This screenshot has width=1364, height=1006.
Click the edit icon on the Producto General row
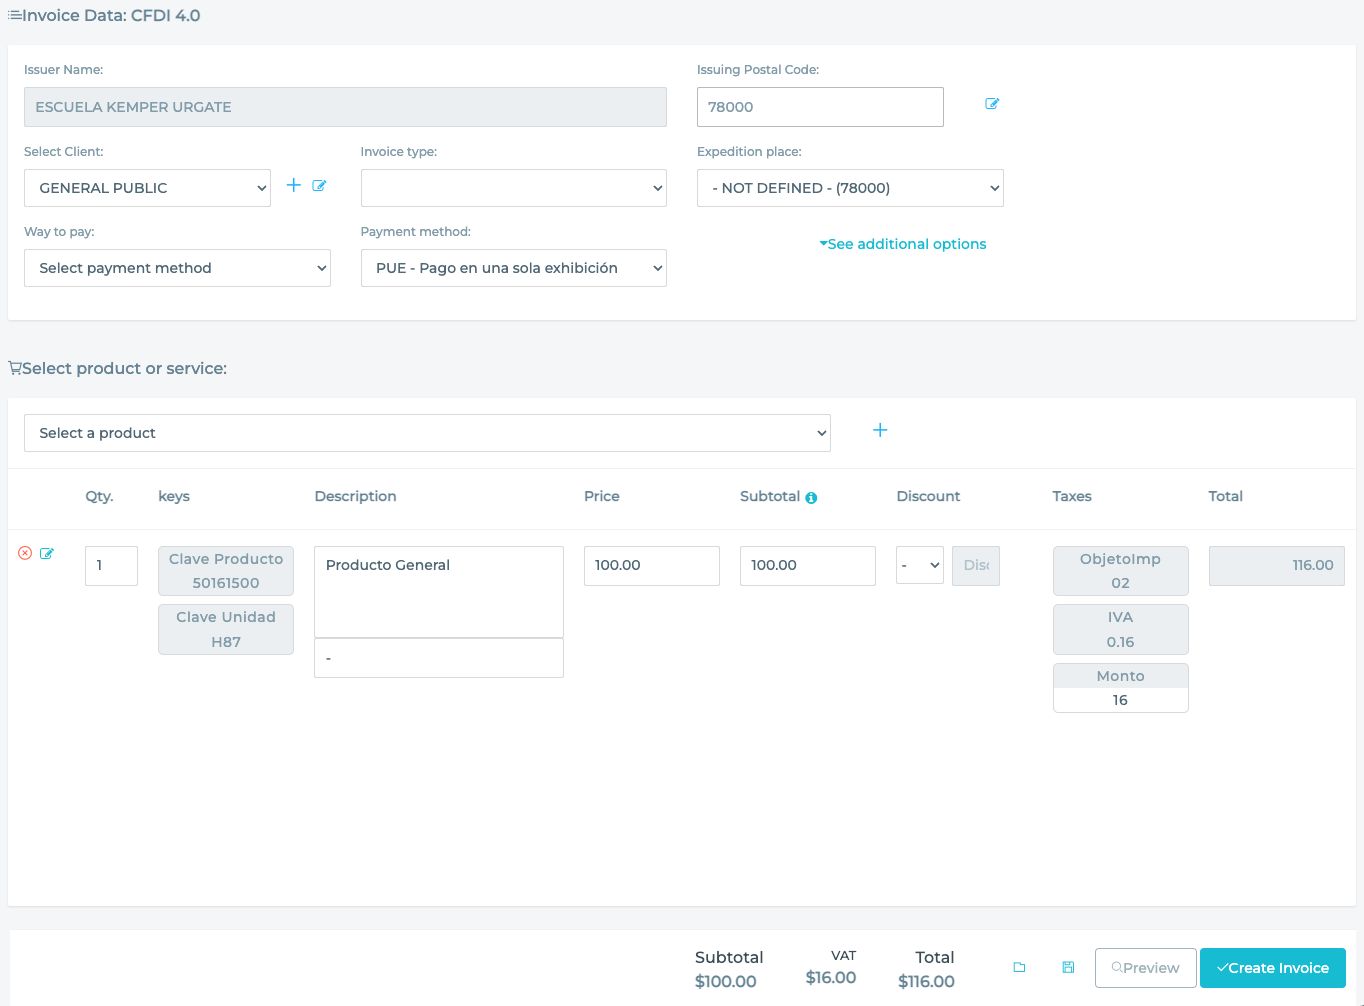click(x=46, y=553)
